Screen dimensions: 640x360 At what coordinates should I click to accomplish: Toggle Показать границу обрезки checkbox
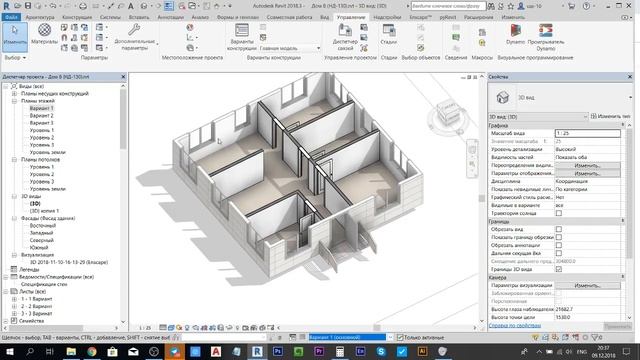point(559,237)
